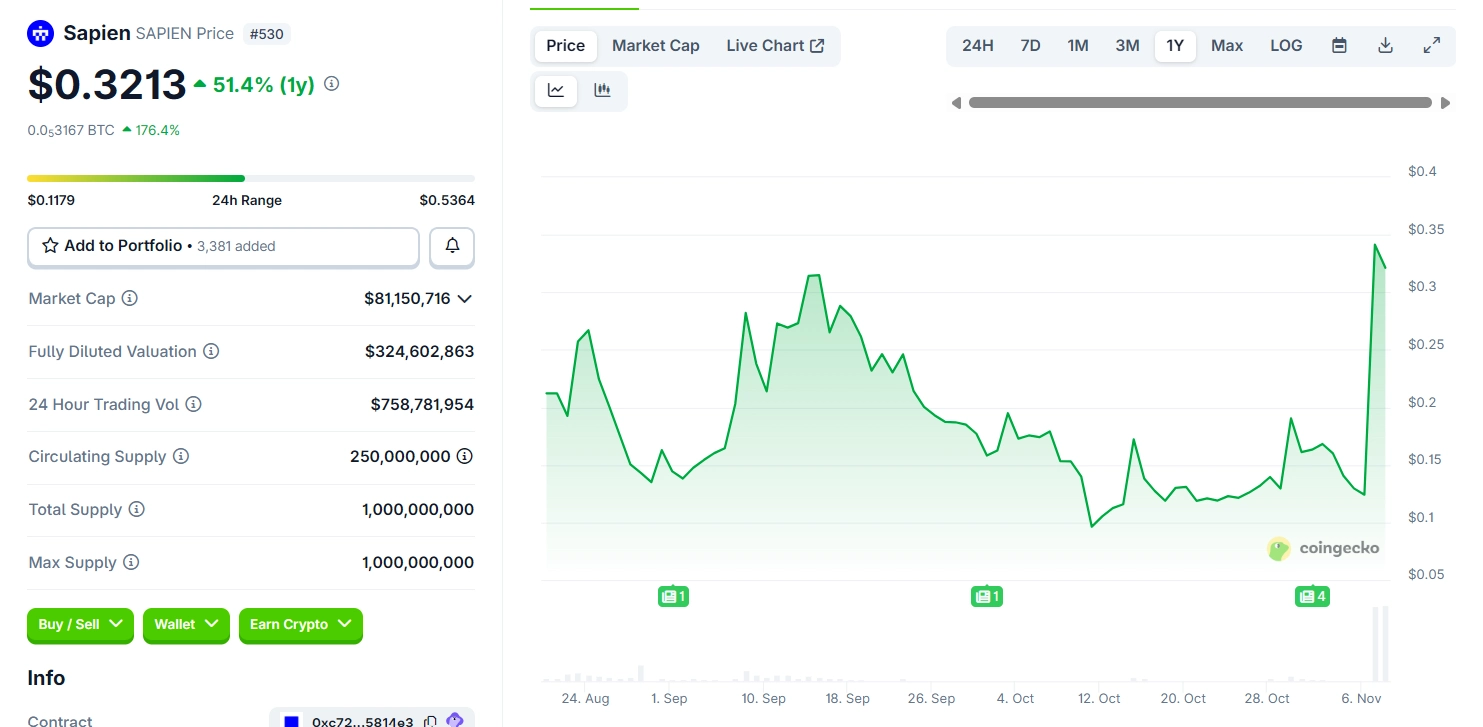This screenshot has width=1483, height=727.
Task: Open the calendar date range picker
Action: [x=1339, y=45]
